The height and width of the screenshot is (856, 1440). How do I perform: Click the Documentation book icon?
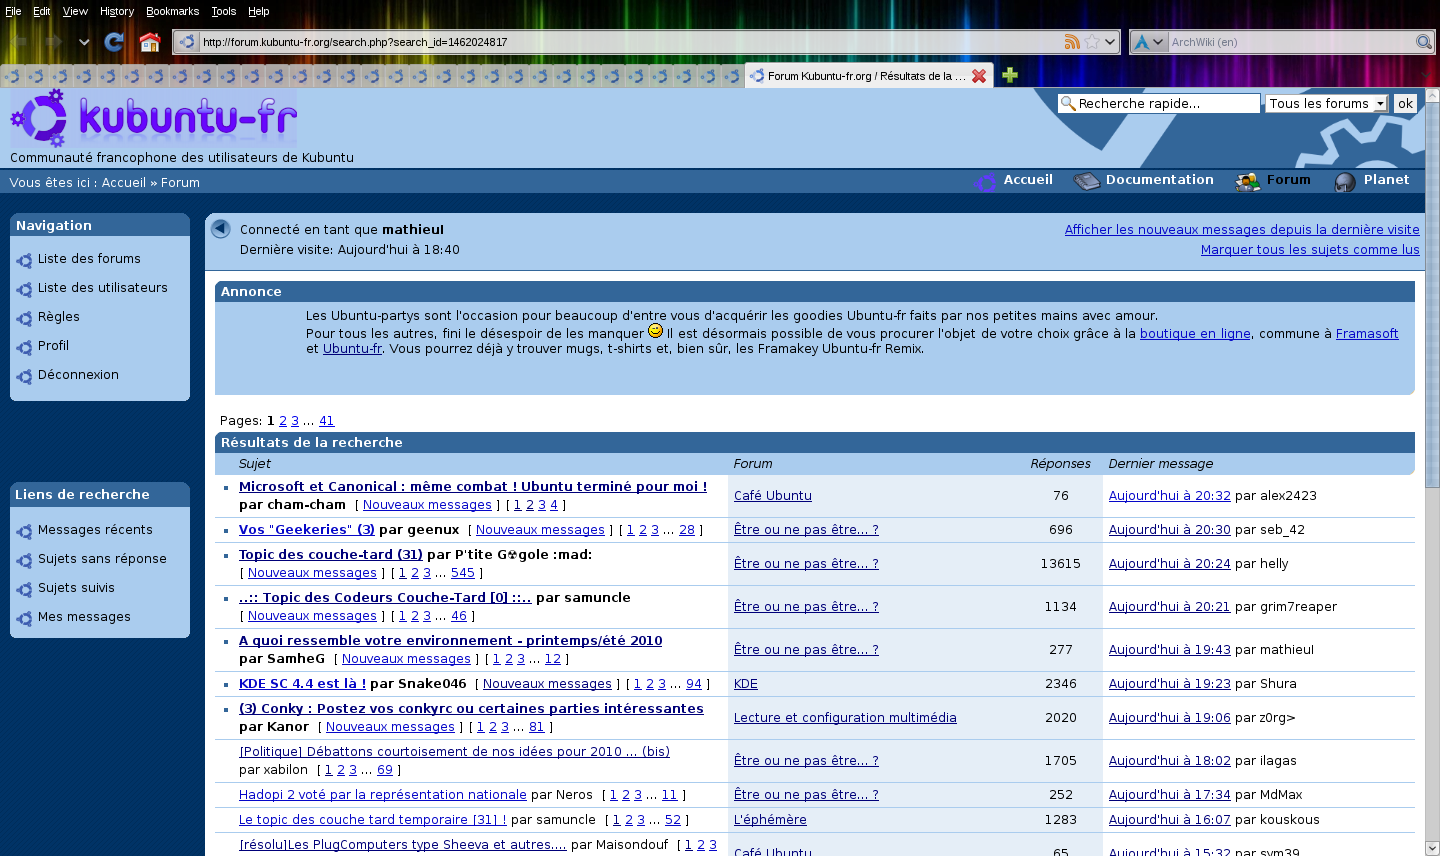(1087, 181)
